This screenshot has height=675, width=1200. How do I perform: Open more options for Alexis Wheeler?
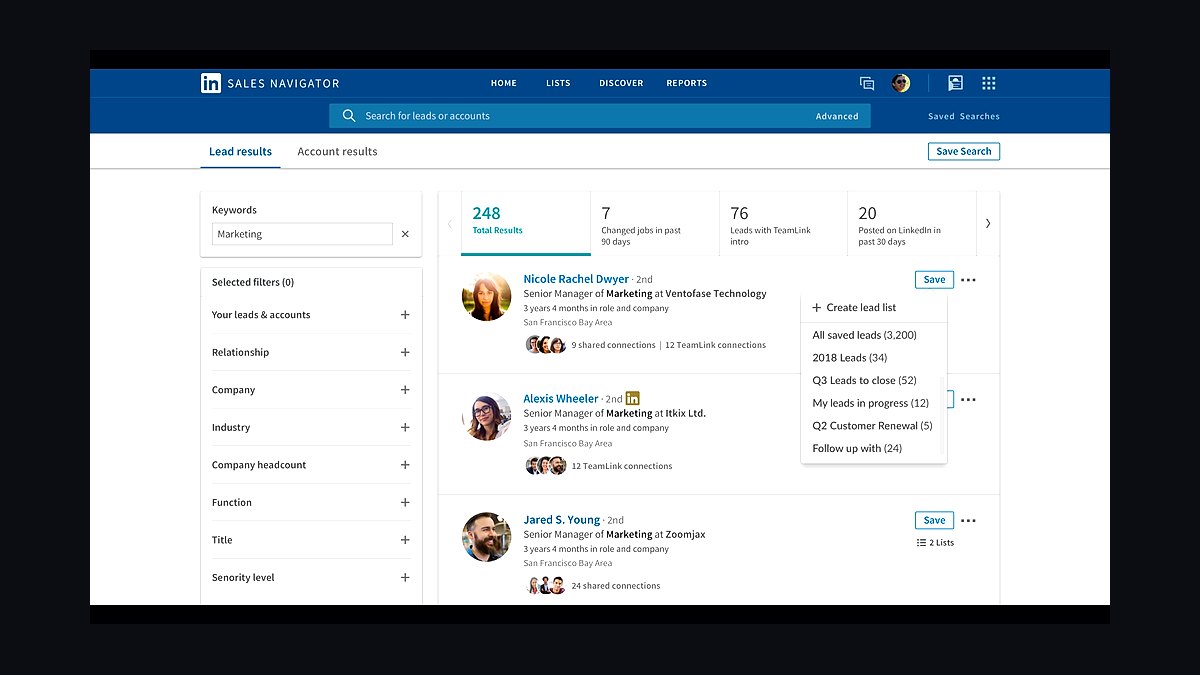click(x=968, y=400)
